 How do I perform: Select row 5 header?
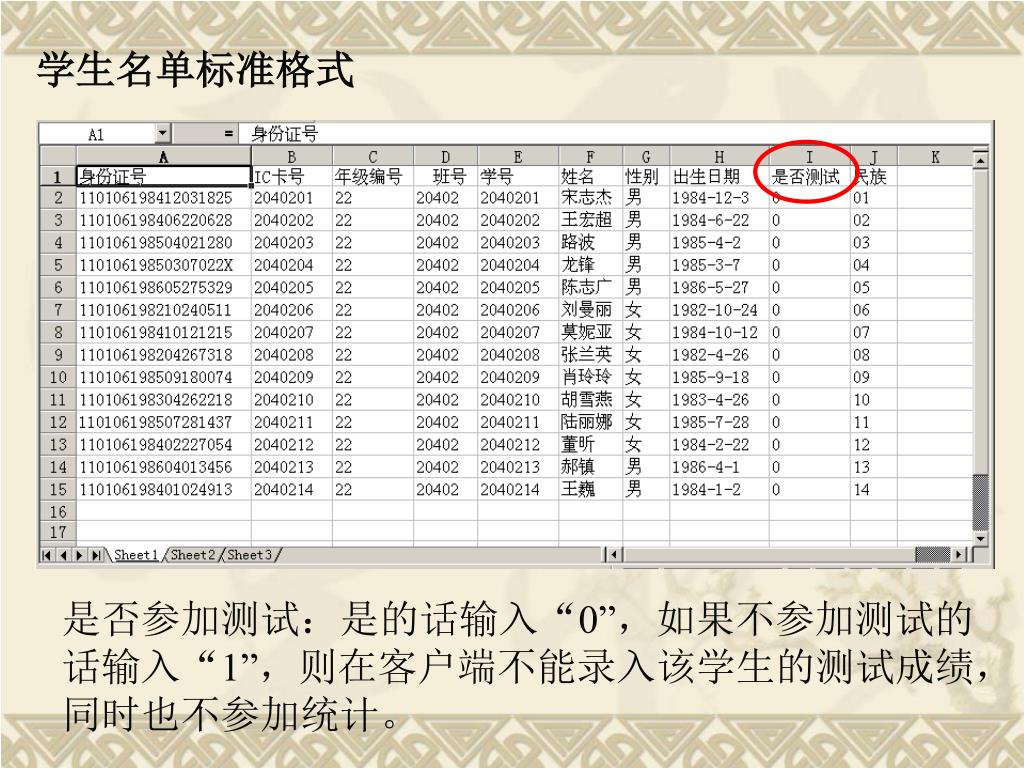coord(58,265)
